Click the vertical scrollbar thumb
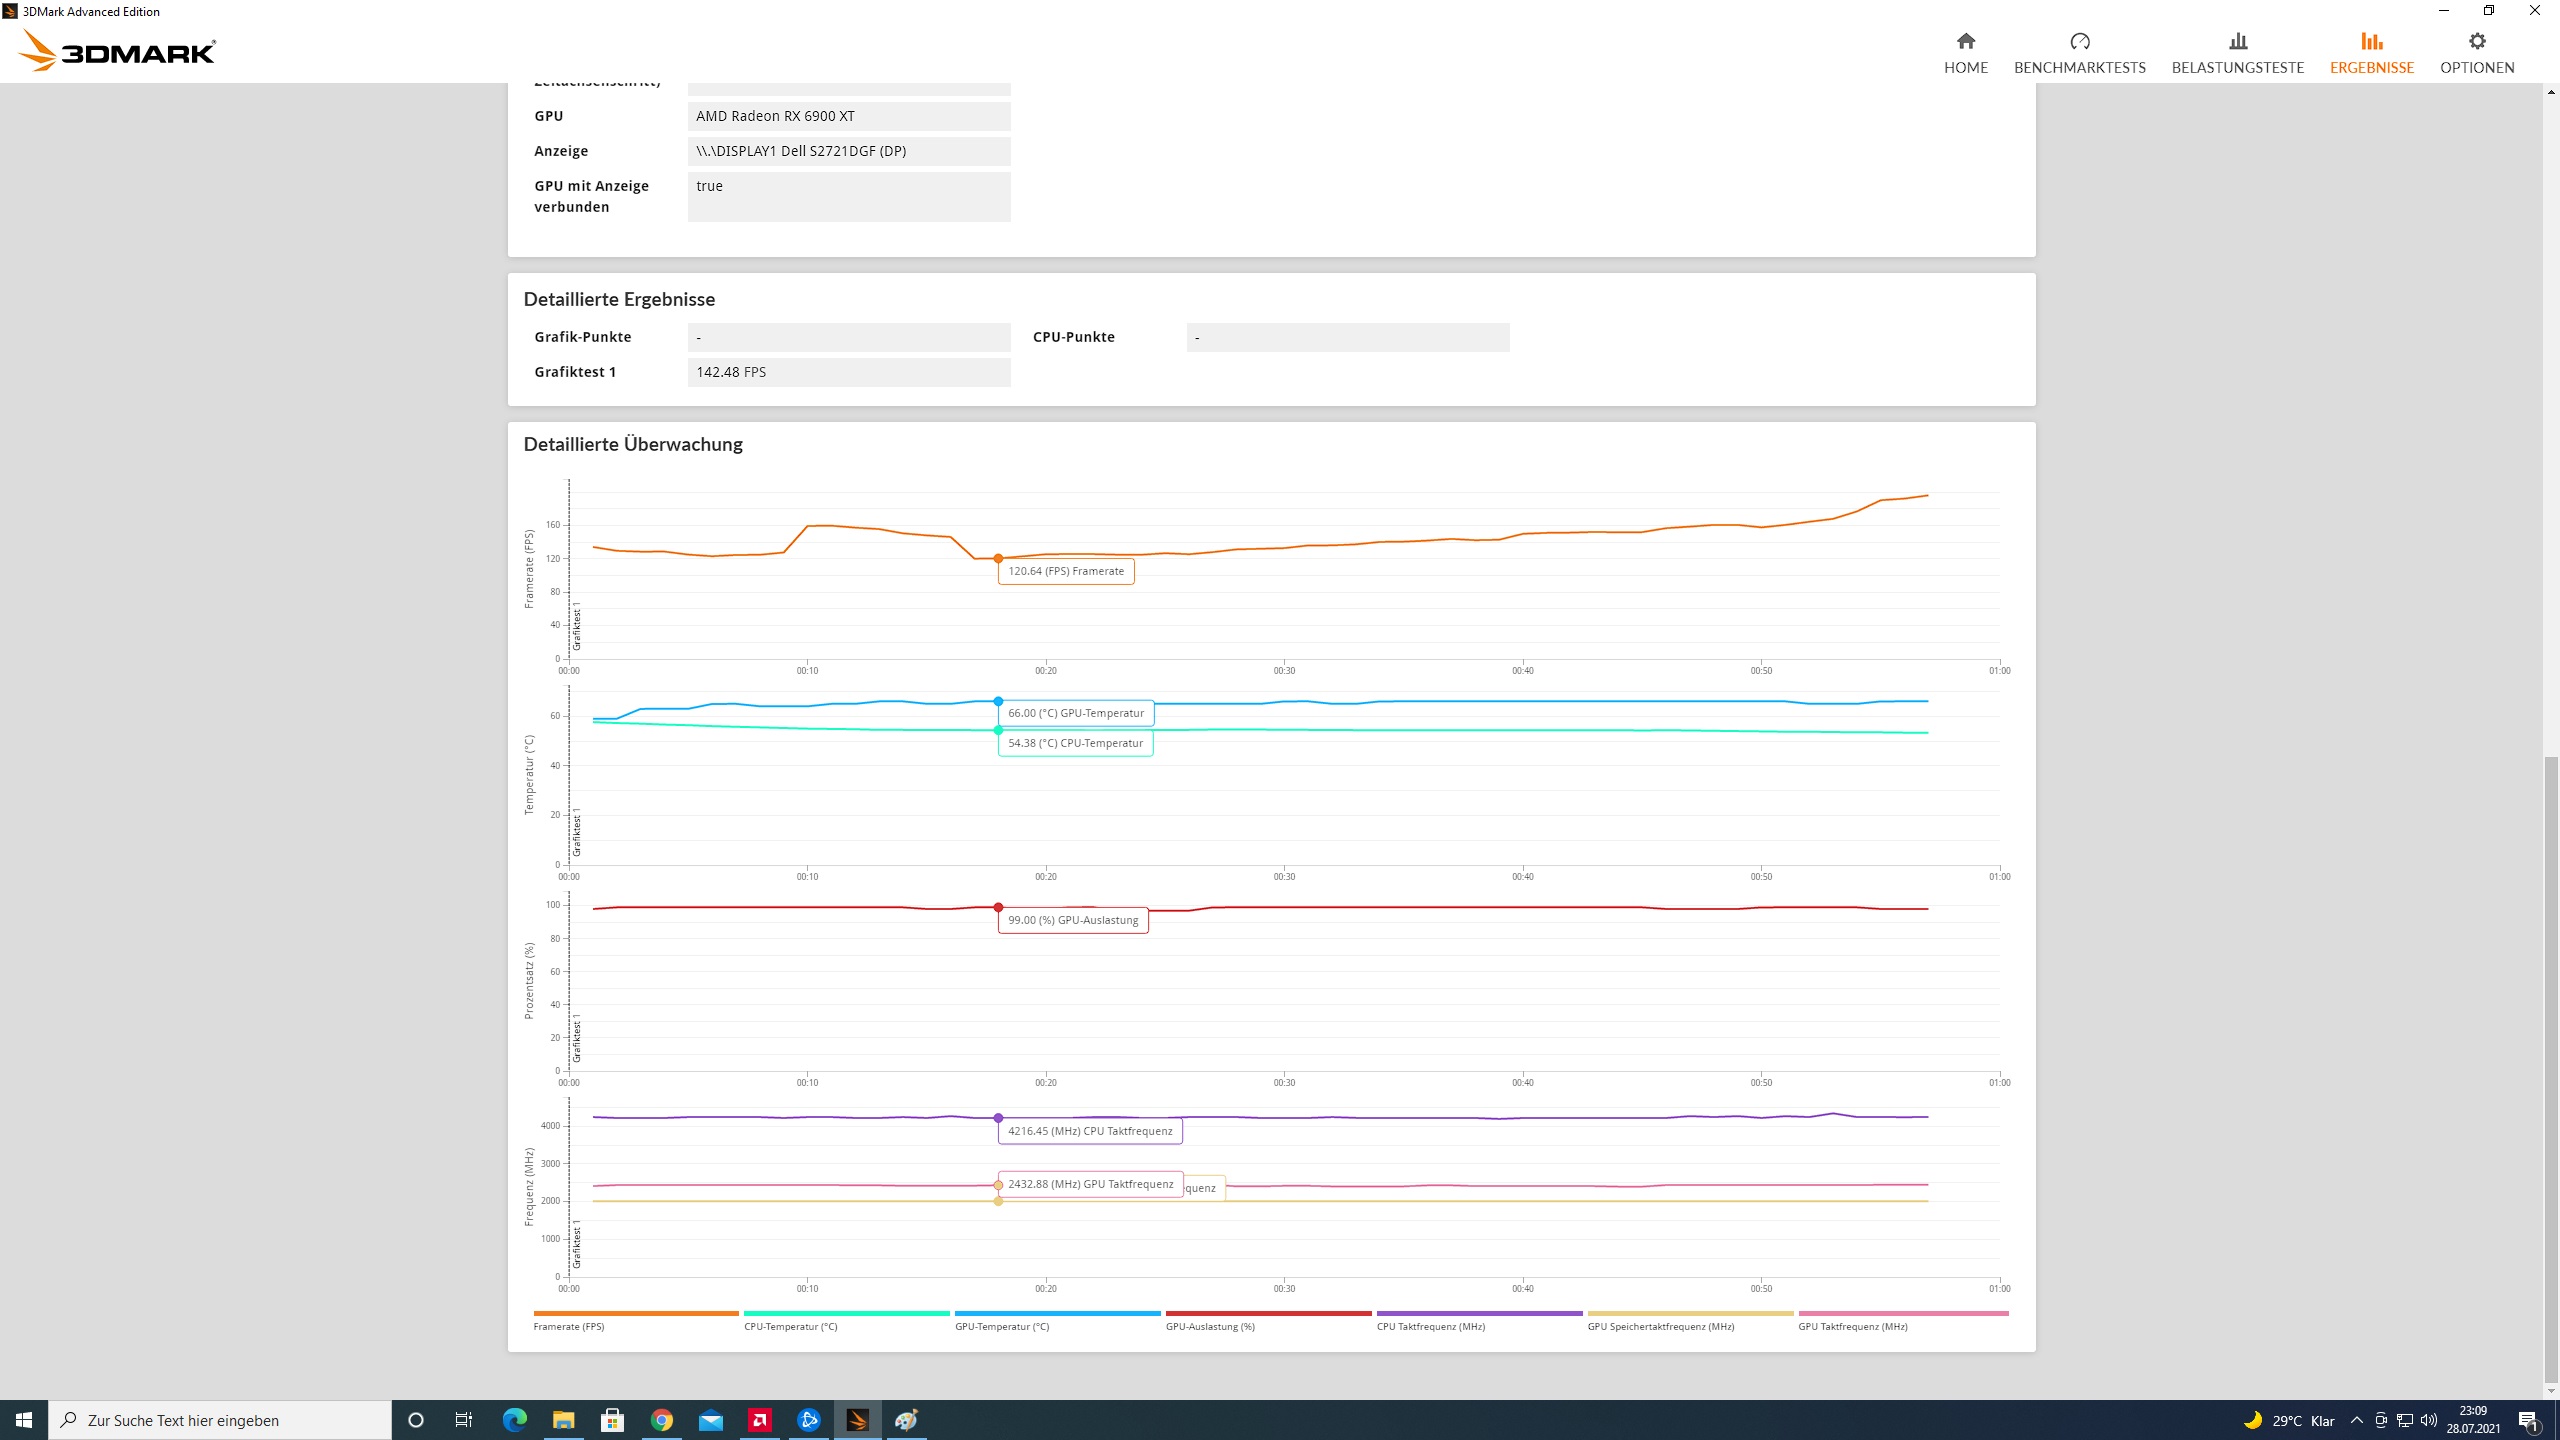Image resolution: width=2560 pixels, height=1440 pixels. tap(2551, 1070)
